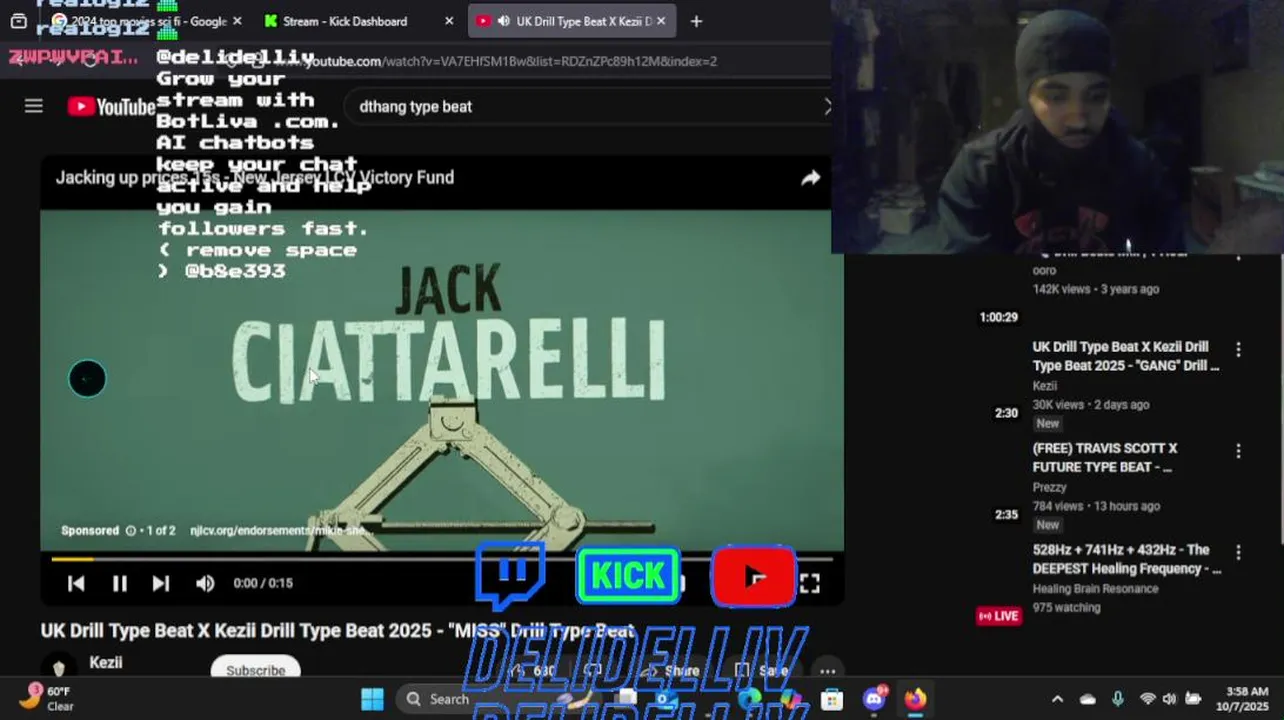Viewport: 1284px width, 720px height.
Task: Open the Kezii channel avatar
Action: (x=59, y=668)
